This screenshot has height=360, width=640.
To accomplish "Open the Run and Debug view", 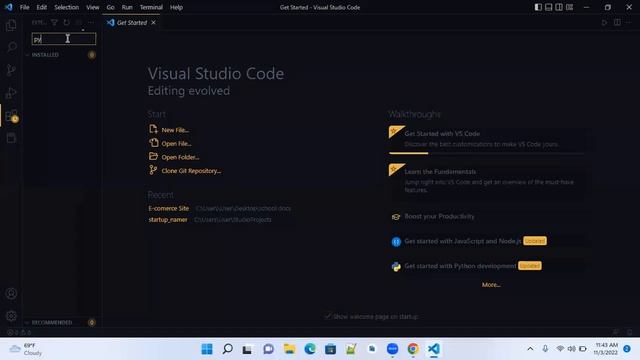I will point(11,93).
